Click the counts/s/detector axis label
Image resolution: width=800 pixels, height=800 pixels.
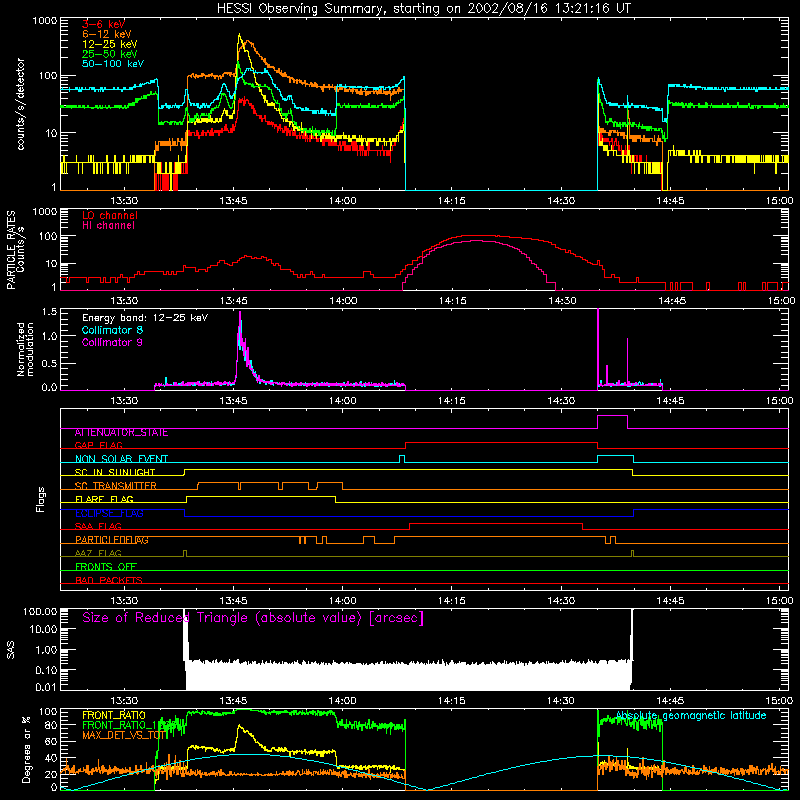click(20, 104)
